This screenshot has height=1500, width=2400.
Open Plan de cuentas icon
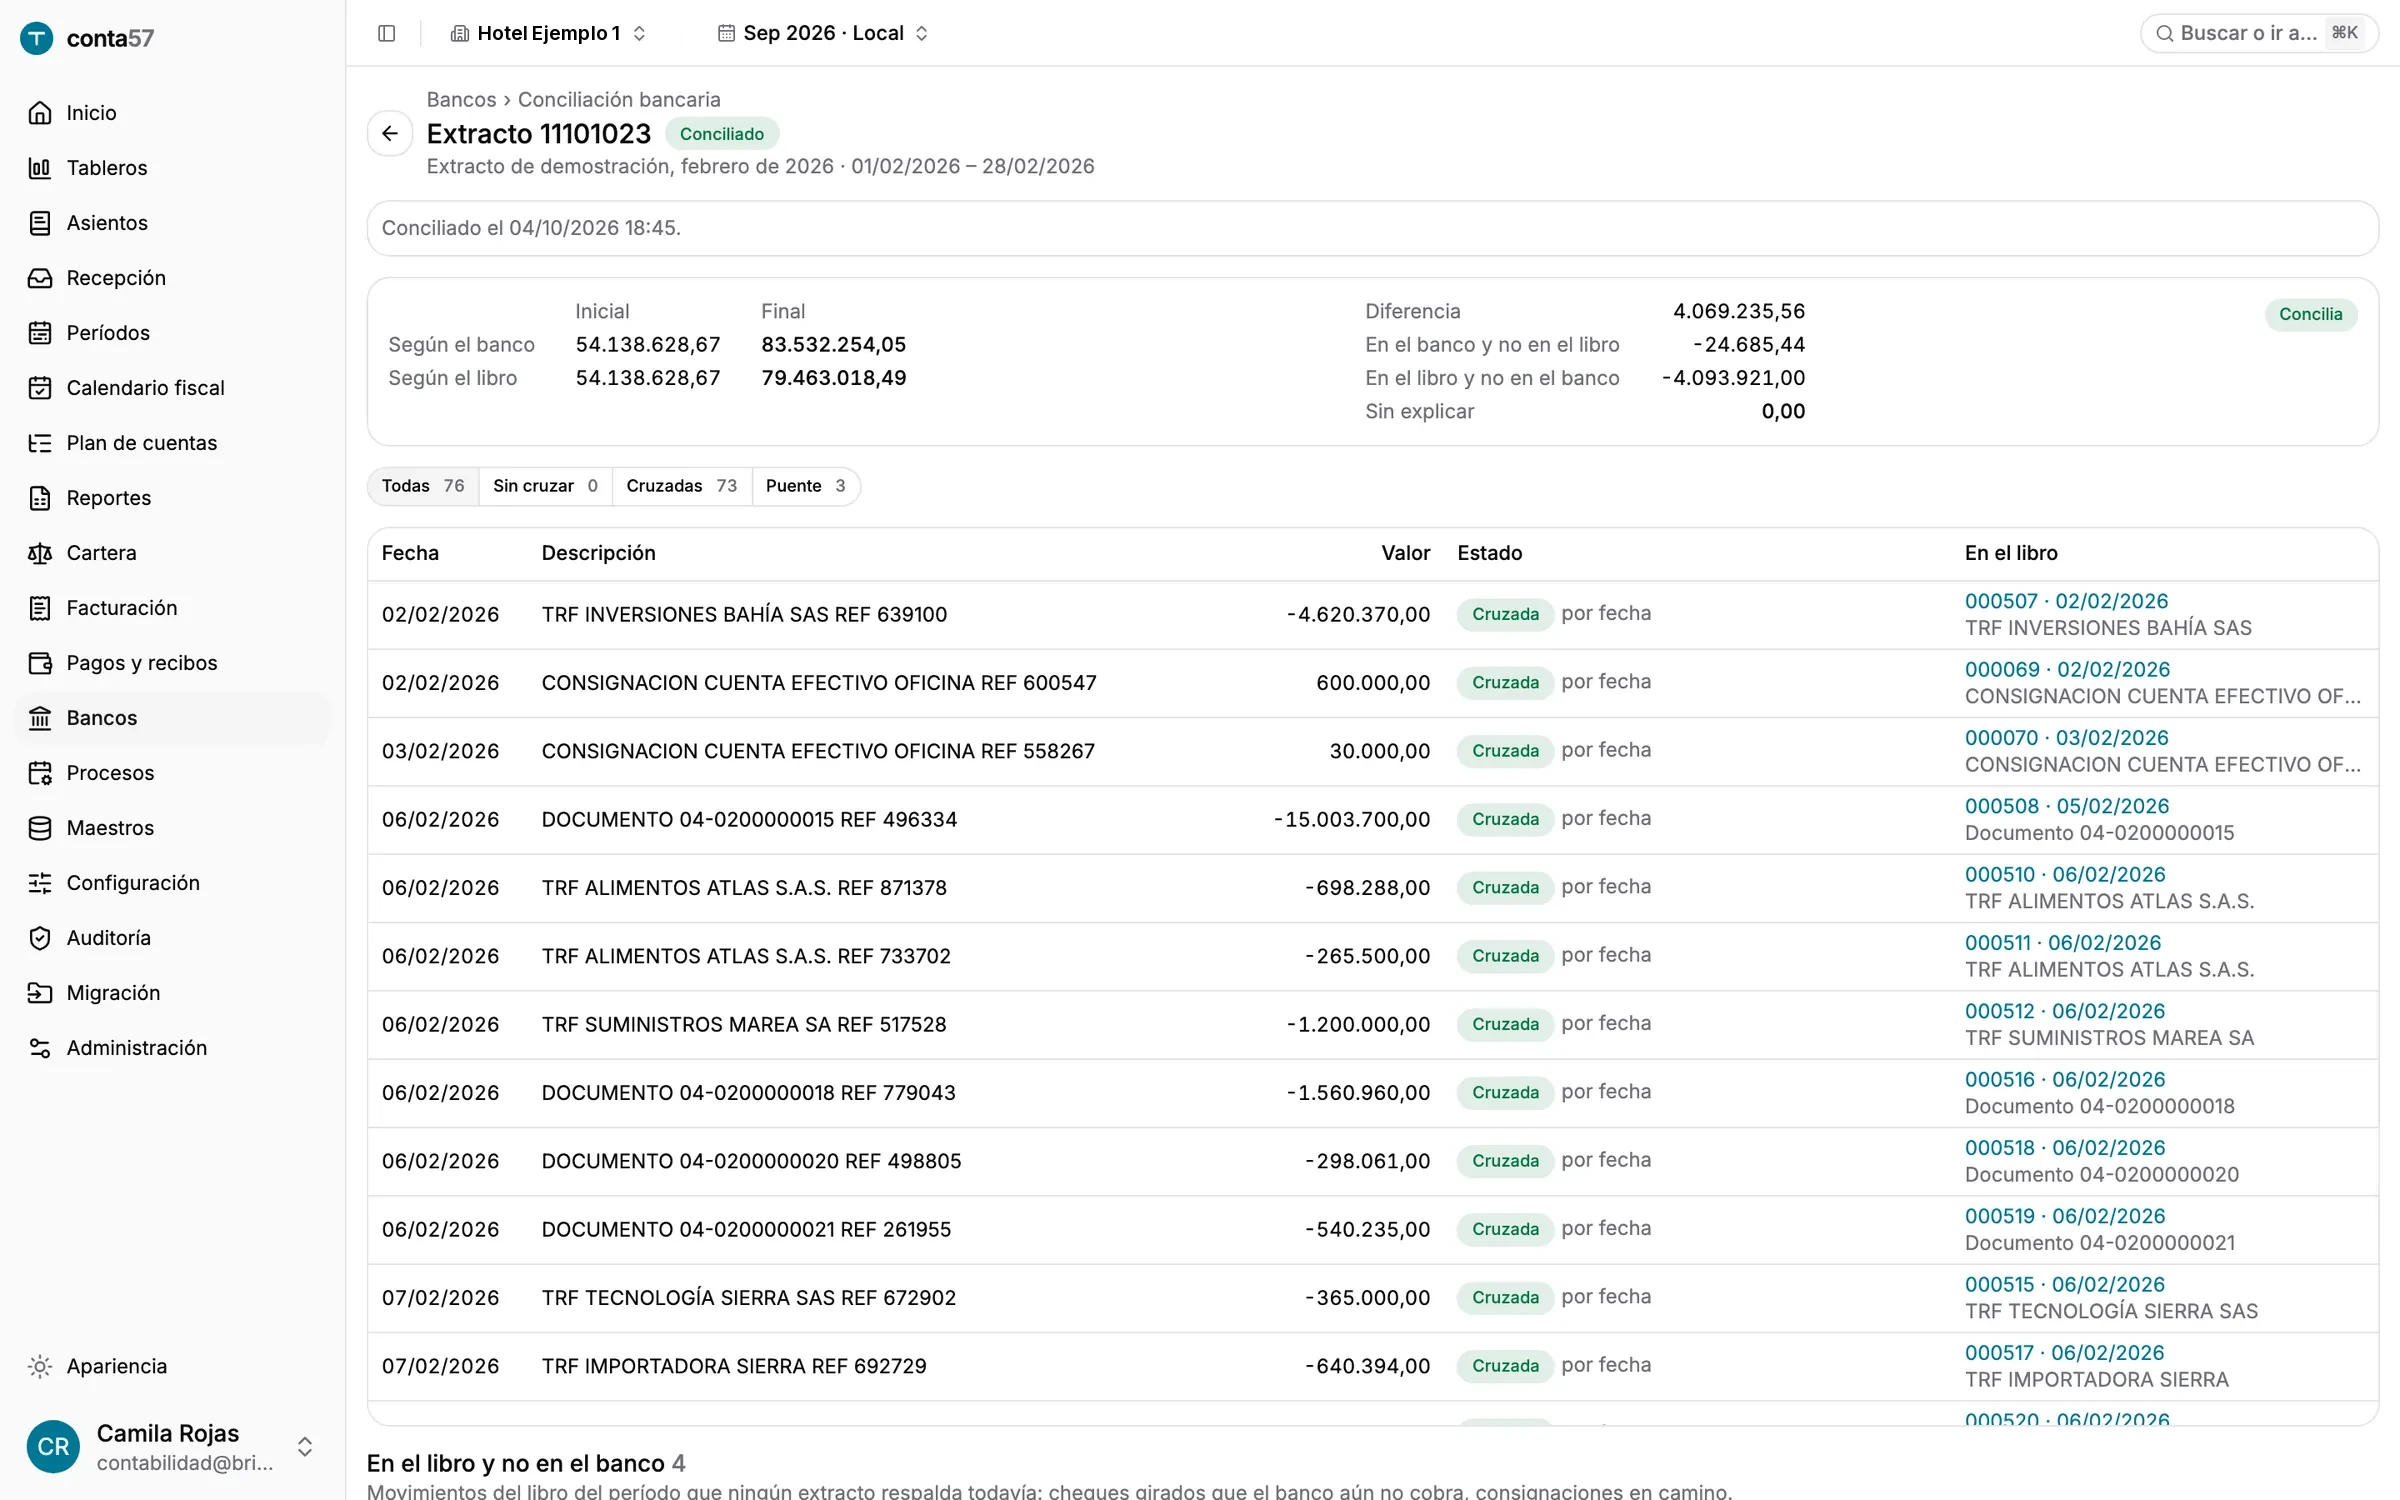[40, 443]
